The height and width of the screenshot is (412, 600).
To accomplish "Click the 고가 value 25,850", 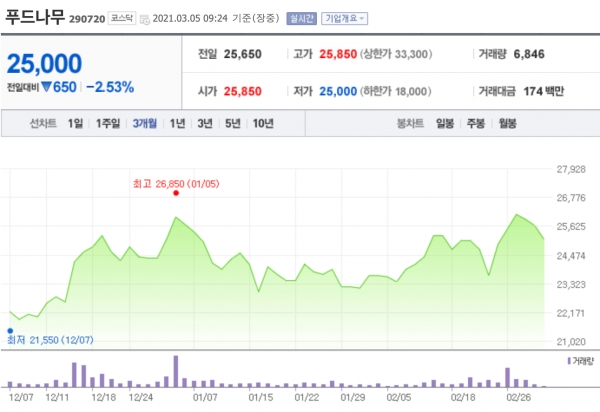I will 338,54.
